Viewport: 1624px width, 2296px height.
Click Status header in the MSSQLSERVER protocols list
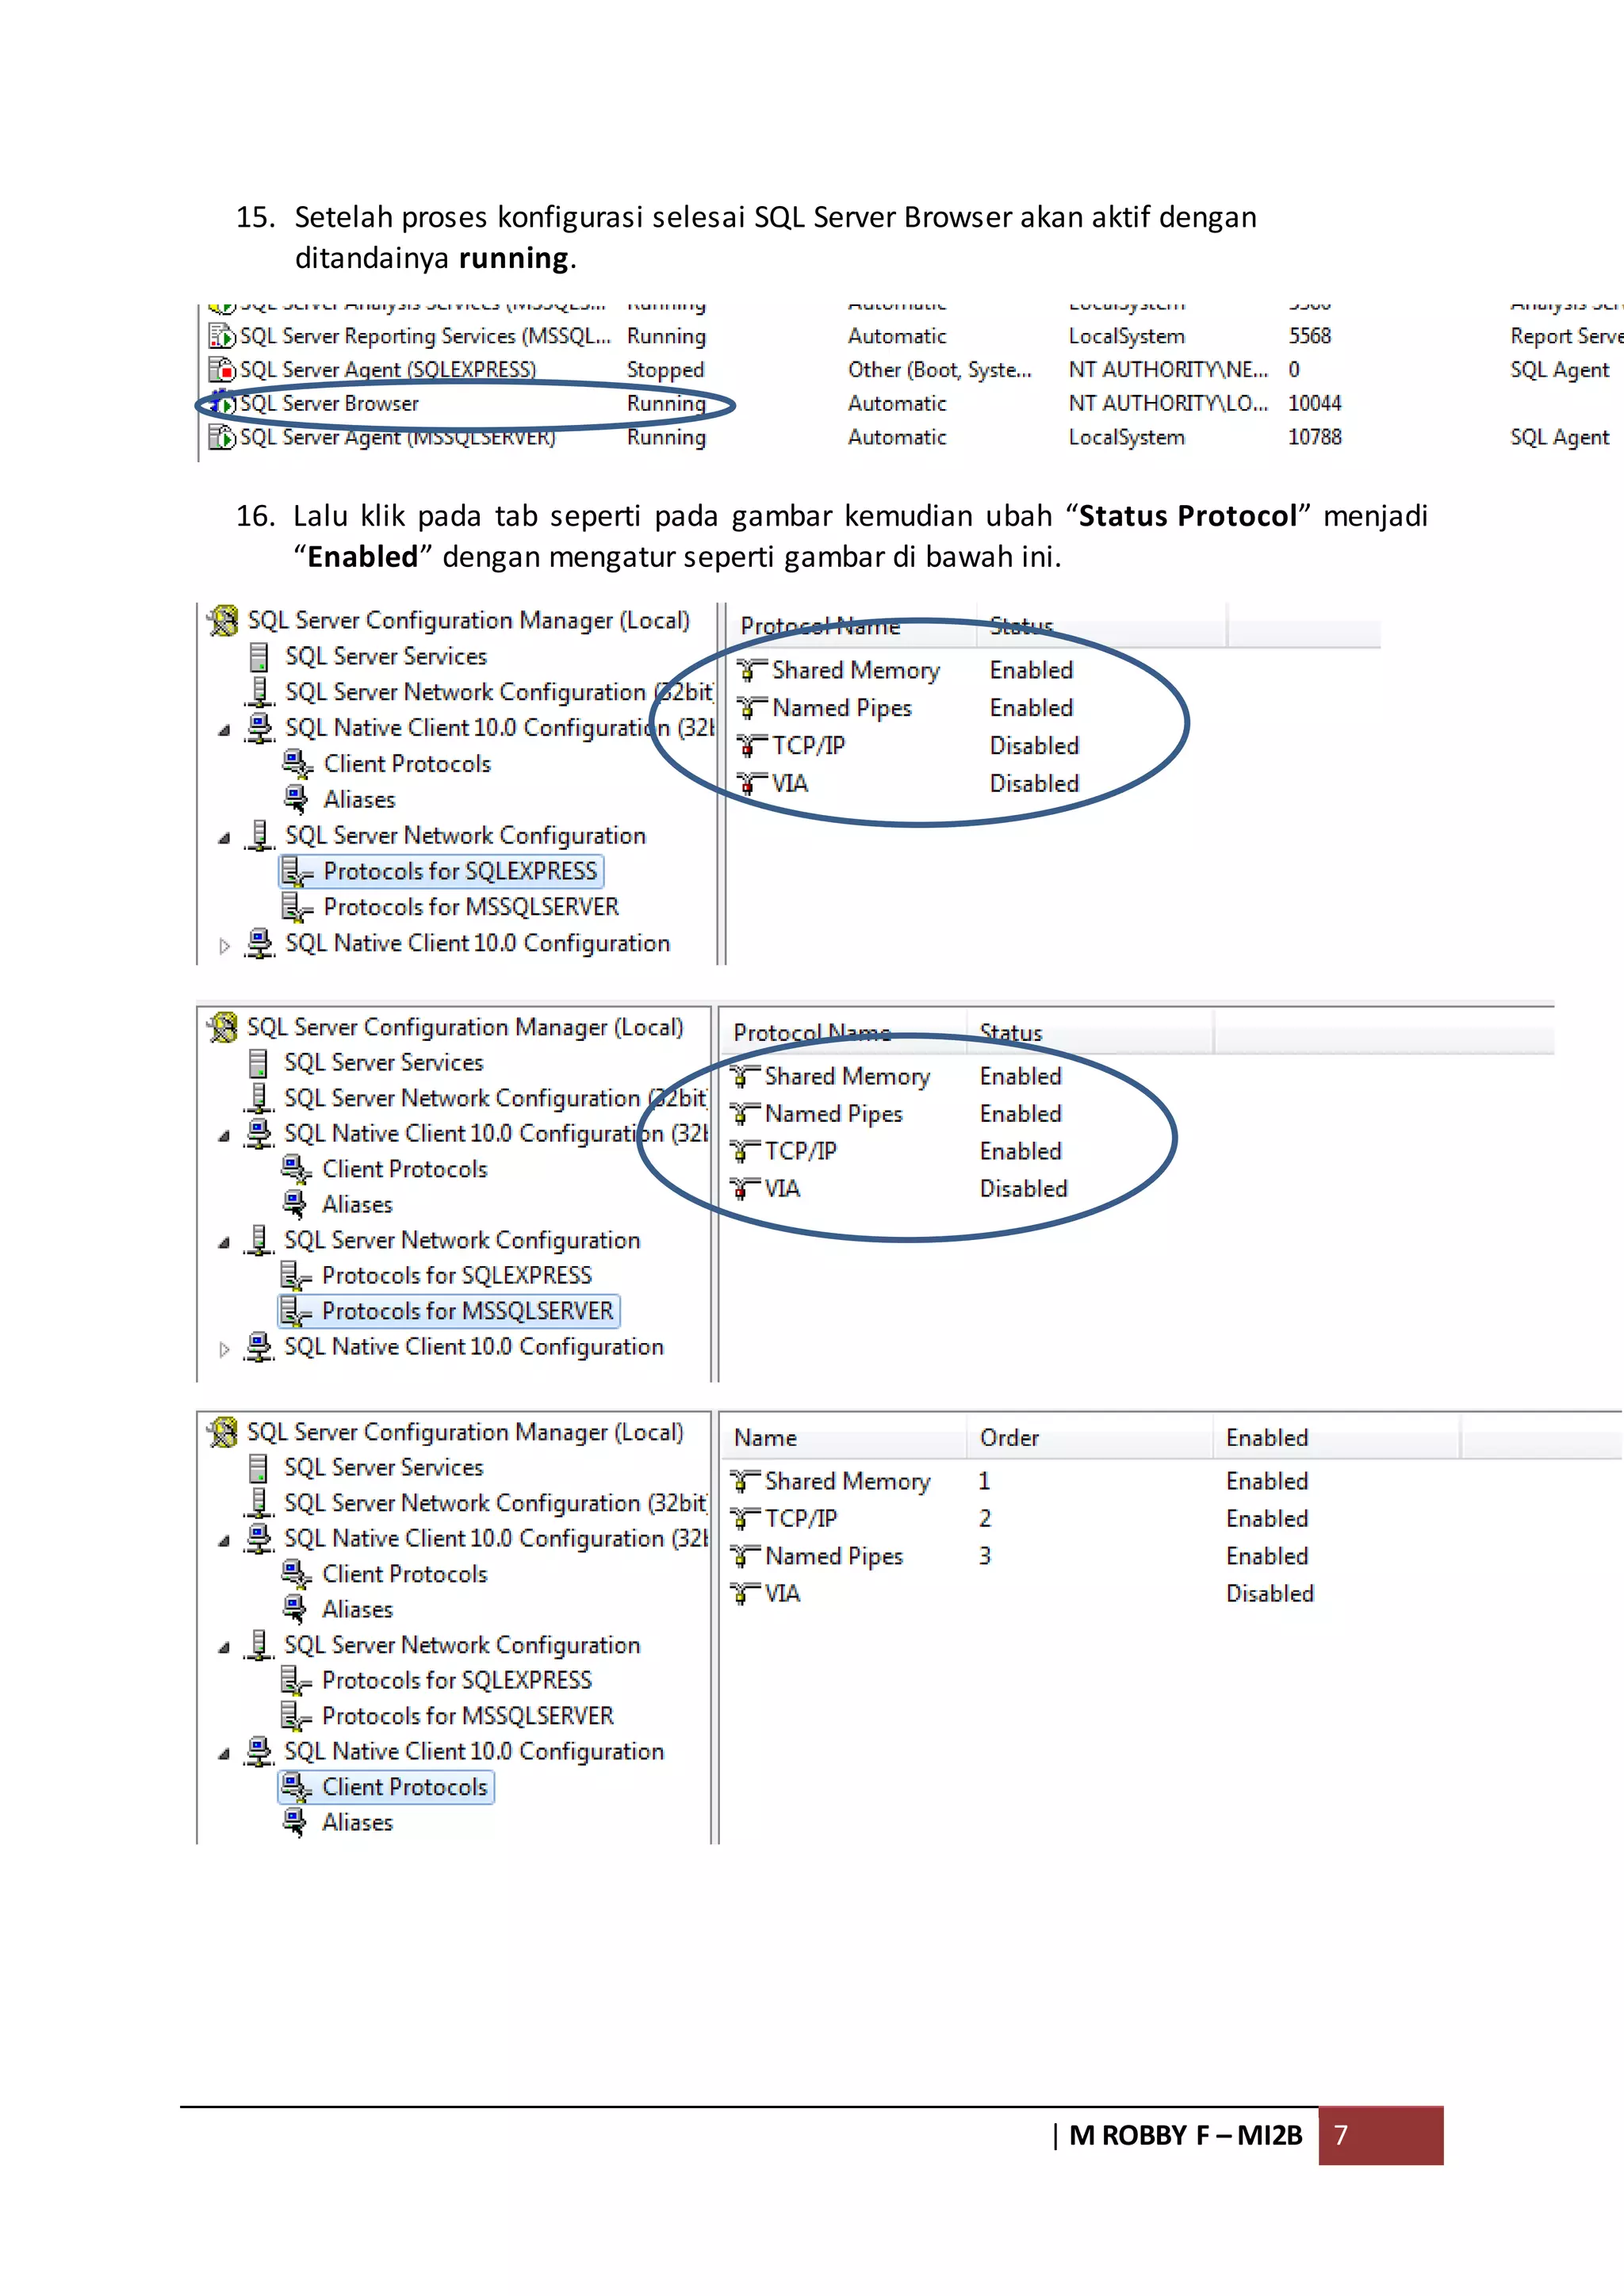(1010, 1033)
